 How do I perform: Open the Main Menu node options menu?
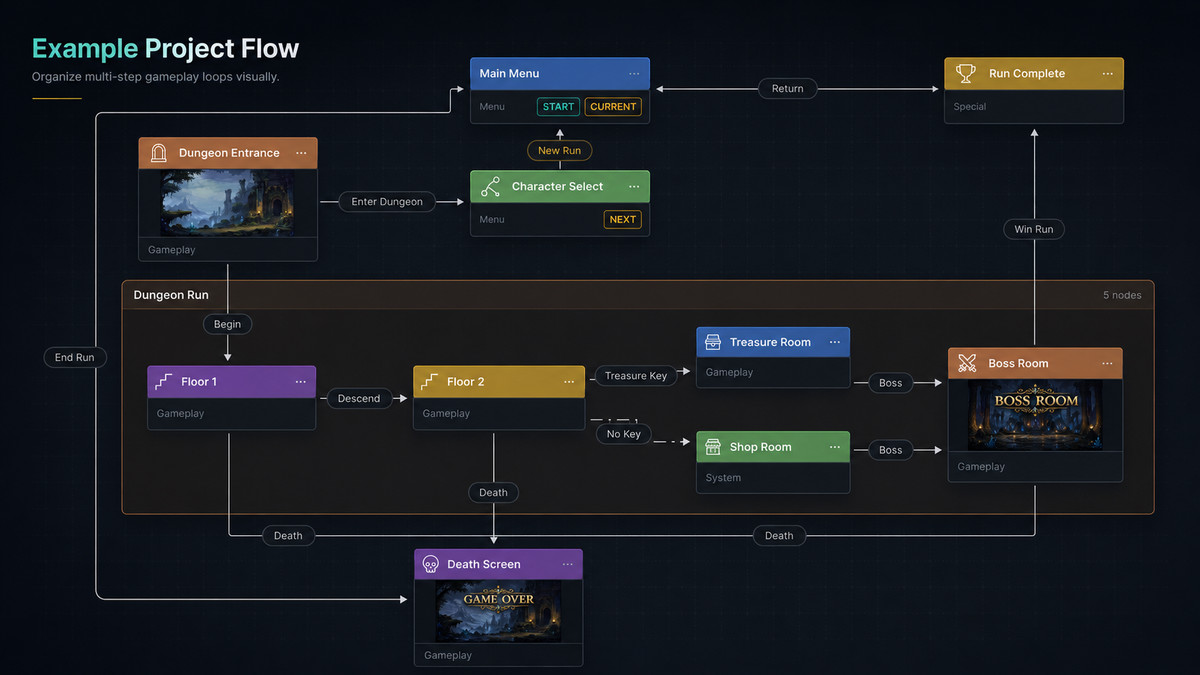tap(634, 74)
